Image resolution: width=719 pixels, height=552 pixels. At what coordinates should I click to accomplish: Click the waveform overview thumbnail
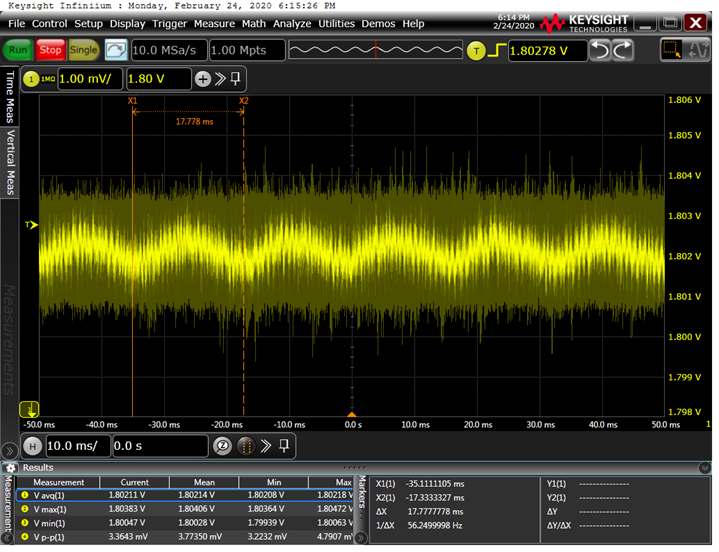click(376, 50)
